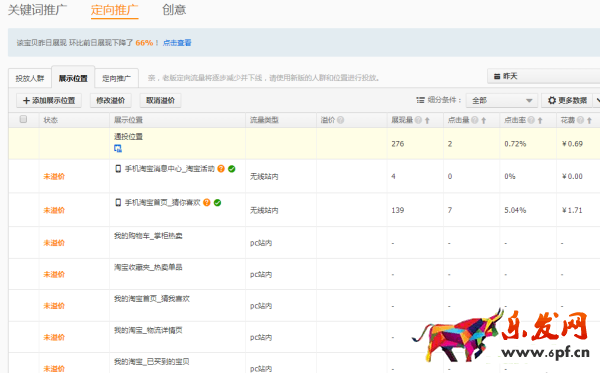The height and width of the screenshot is (373, 600).
Task: Click the help icon next to 花费 header
Action: click(580, 120)
